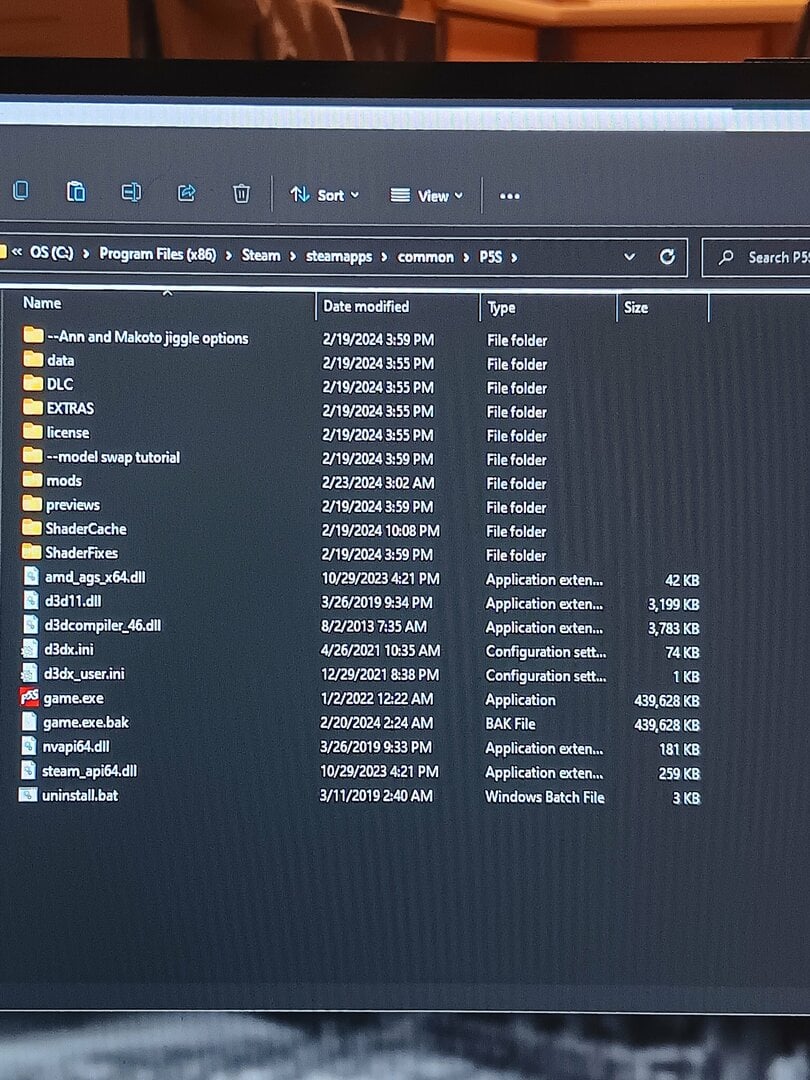The image size is (810, 1080).
Task: Select uninstall.bat file icon
Action: [28, 795]
